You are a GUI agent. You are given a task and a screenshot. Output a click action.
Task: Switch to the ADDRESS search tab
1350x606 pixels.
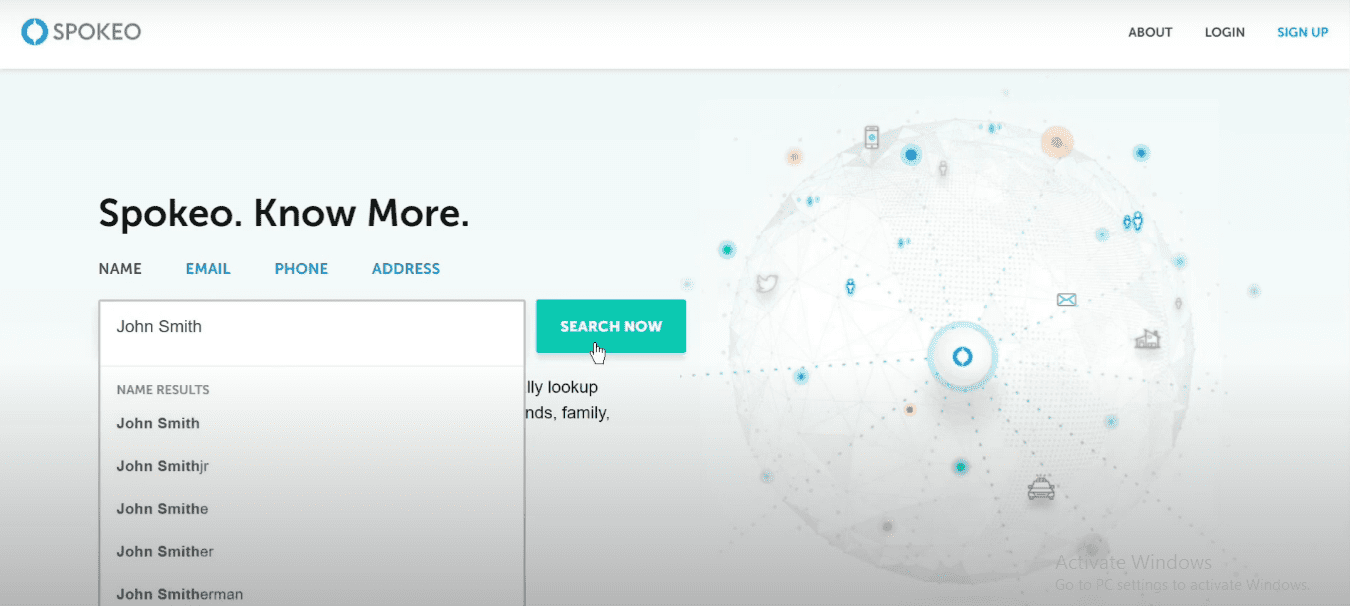pyautogui.click(x=405, y=269)
